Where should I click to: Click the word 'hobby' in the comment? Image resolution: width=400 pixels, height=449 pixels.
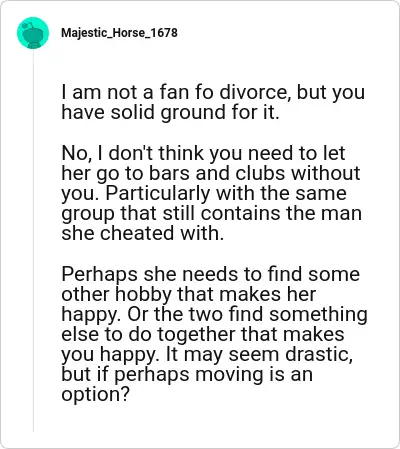(144, 294)
